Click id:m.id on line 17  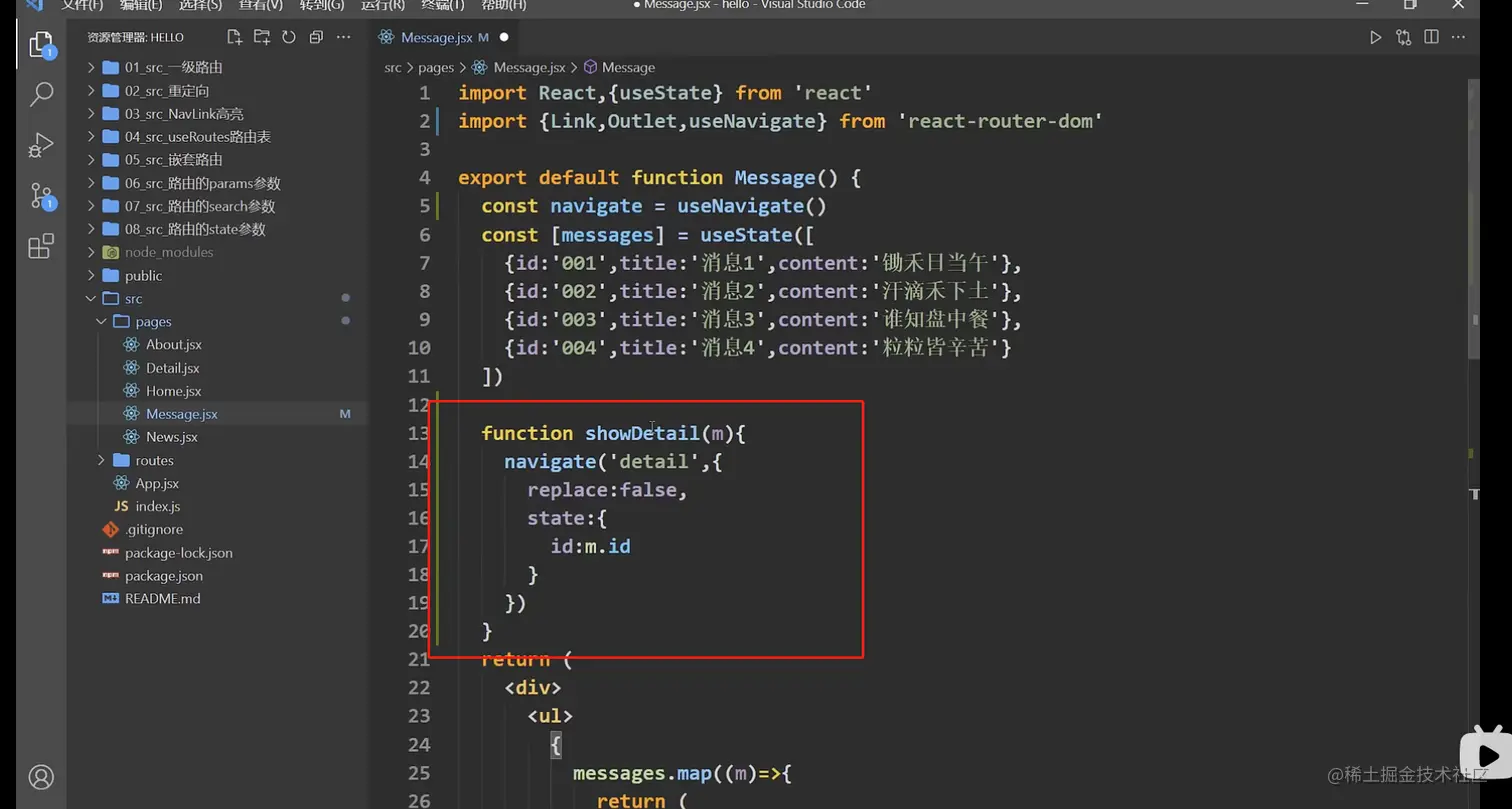click(x=591, y=546)
